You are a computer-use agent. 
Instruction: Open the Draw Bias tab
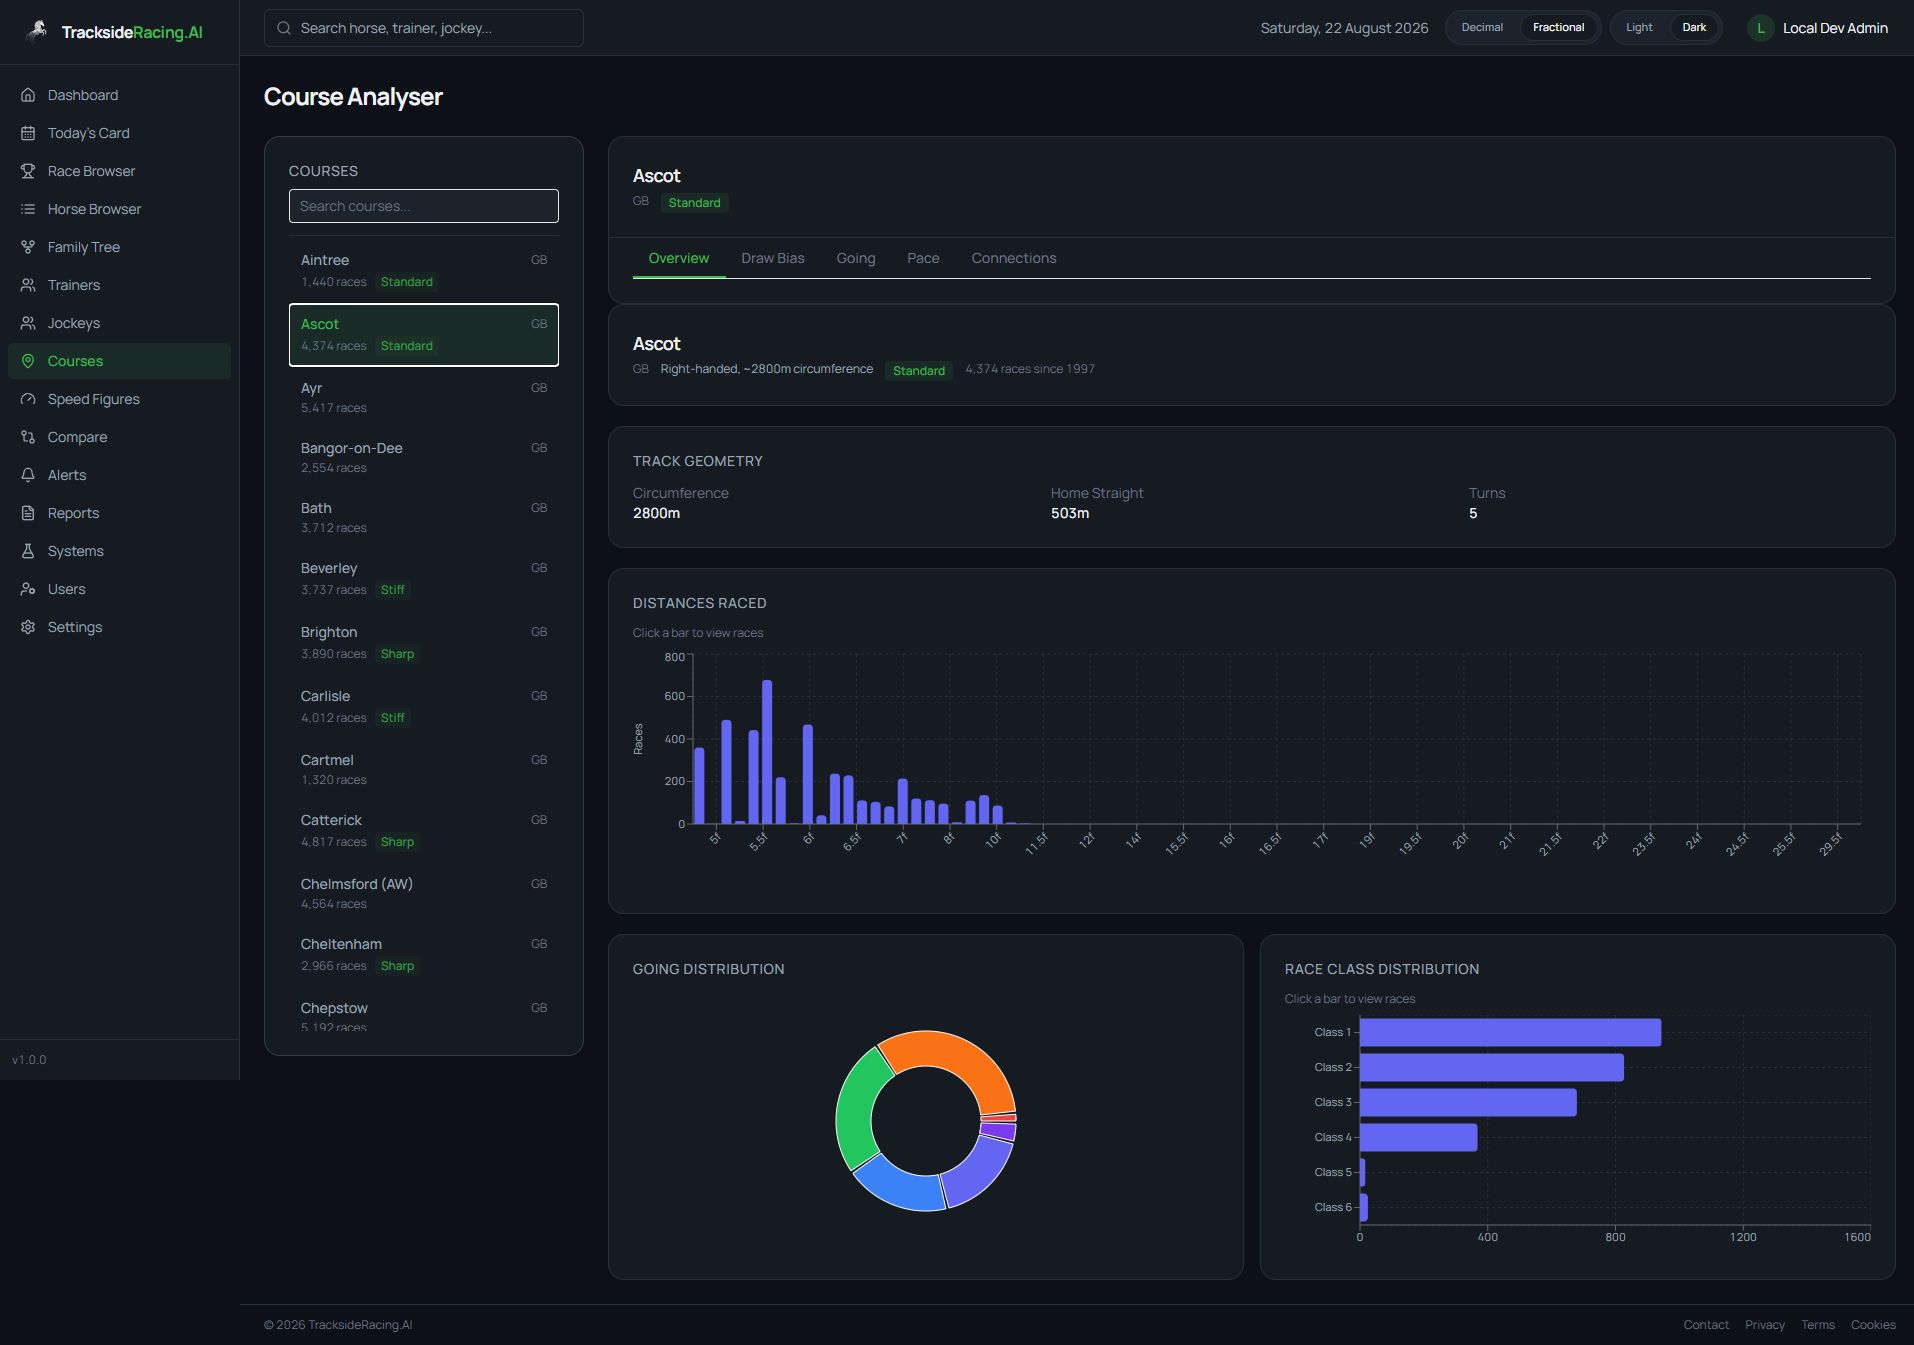(772, 258)
